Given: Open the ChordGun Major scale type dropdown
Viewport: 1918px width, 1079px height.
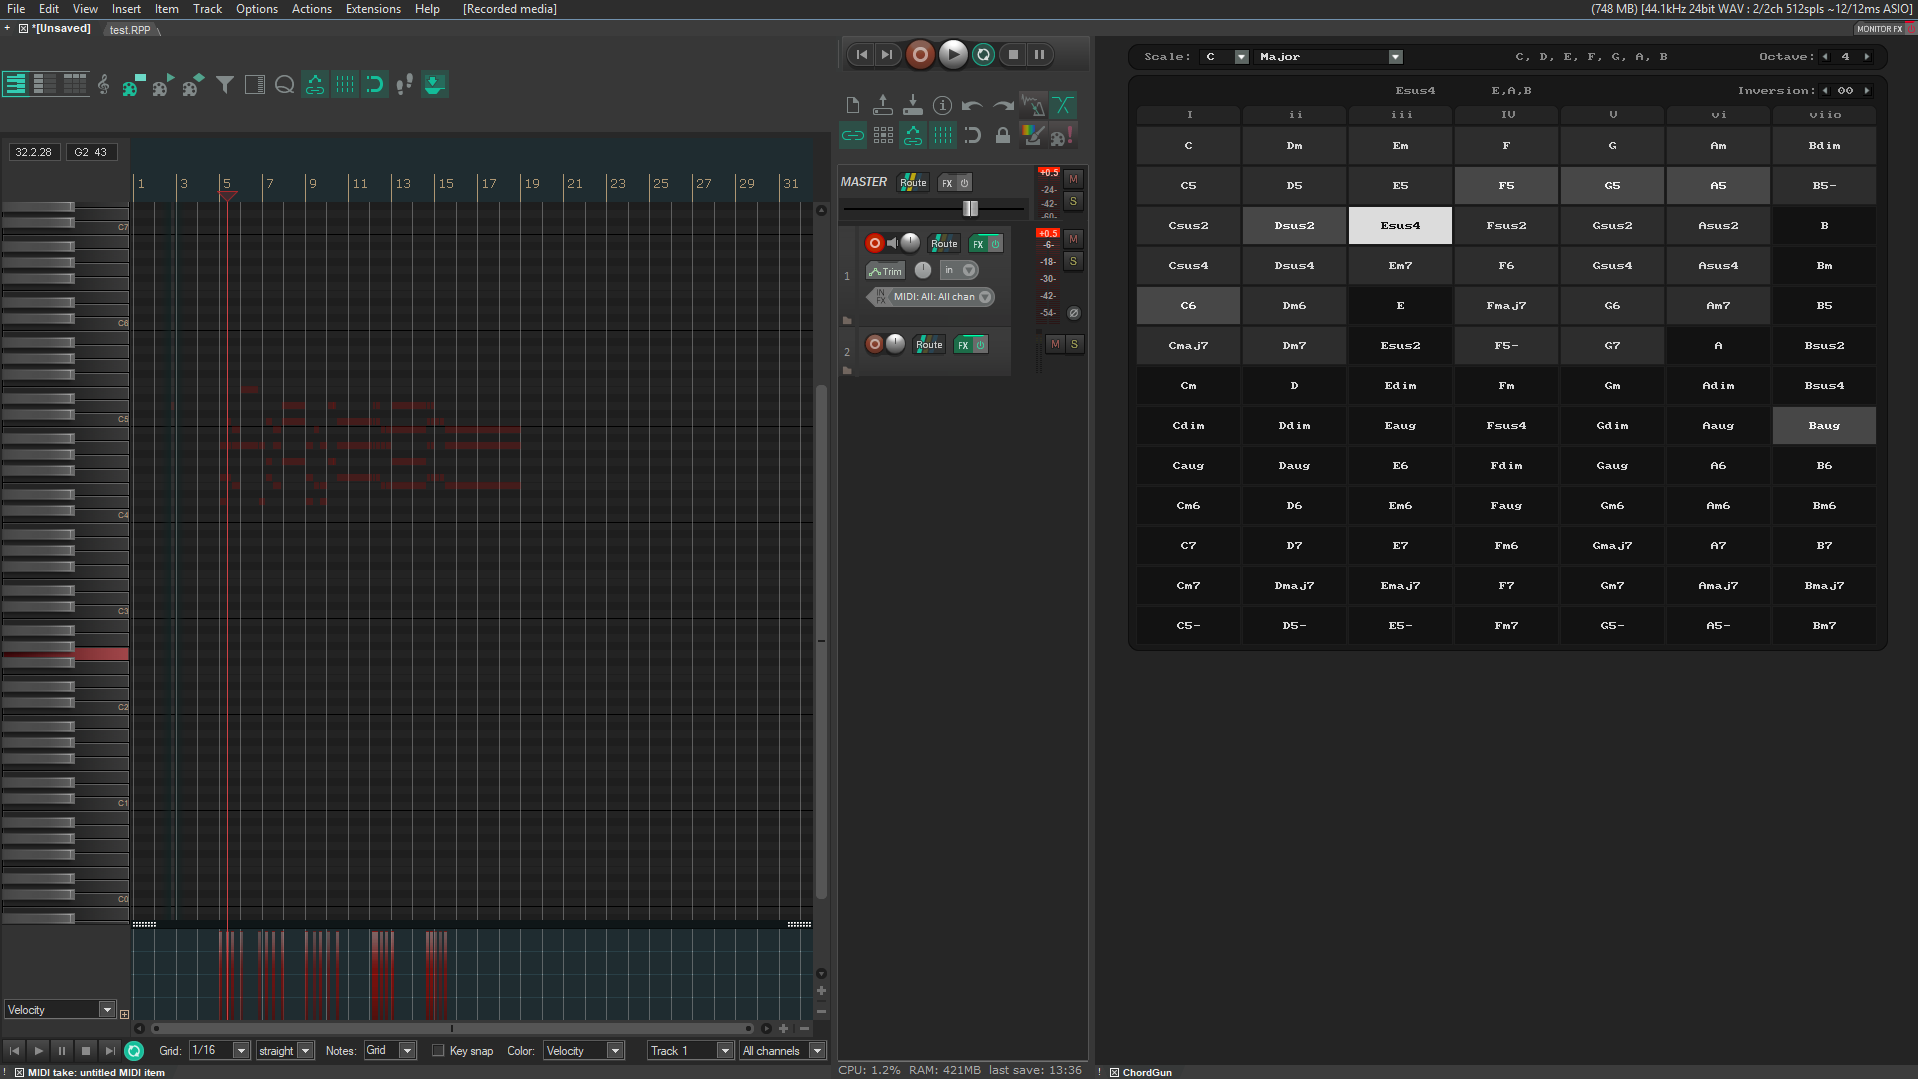Looking at the screenshot, I should click(x=1329, y=57).
